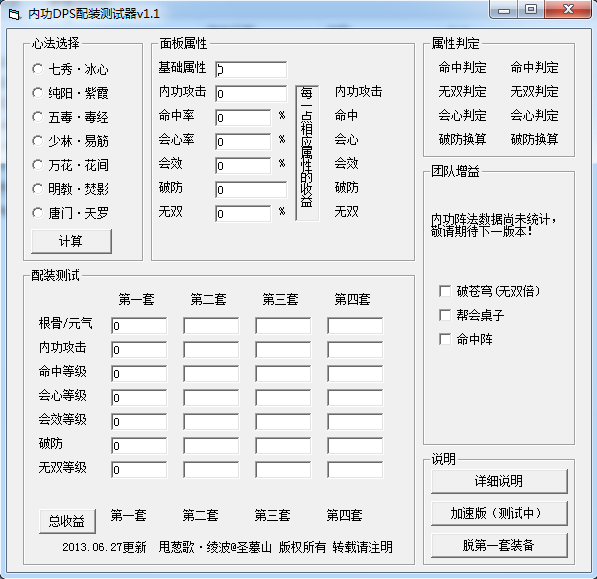Screen dimensions: 597x579
Task: Focus 第一套 会心等级 field
Action: click(139, 398)
